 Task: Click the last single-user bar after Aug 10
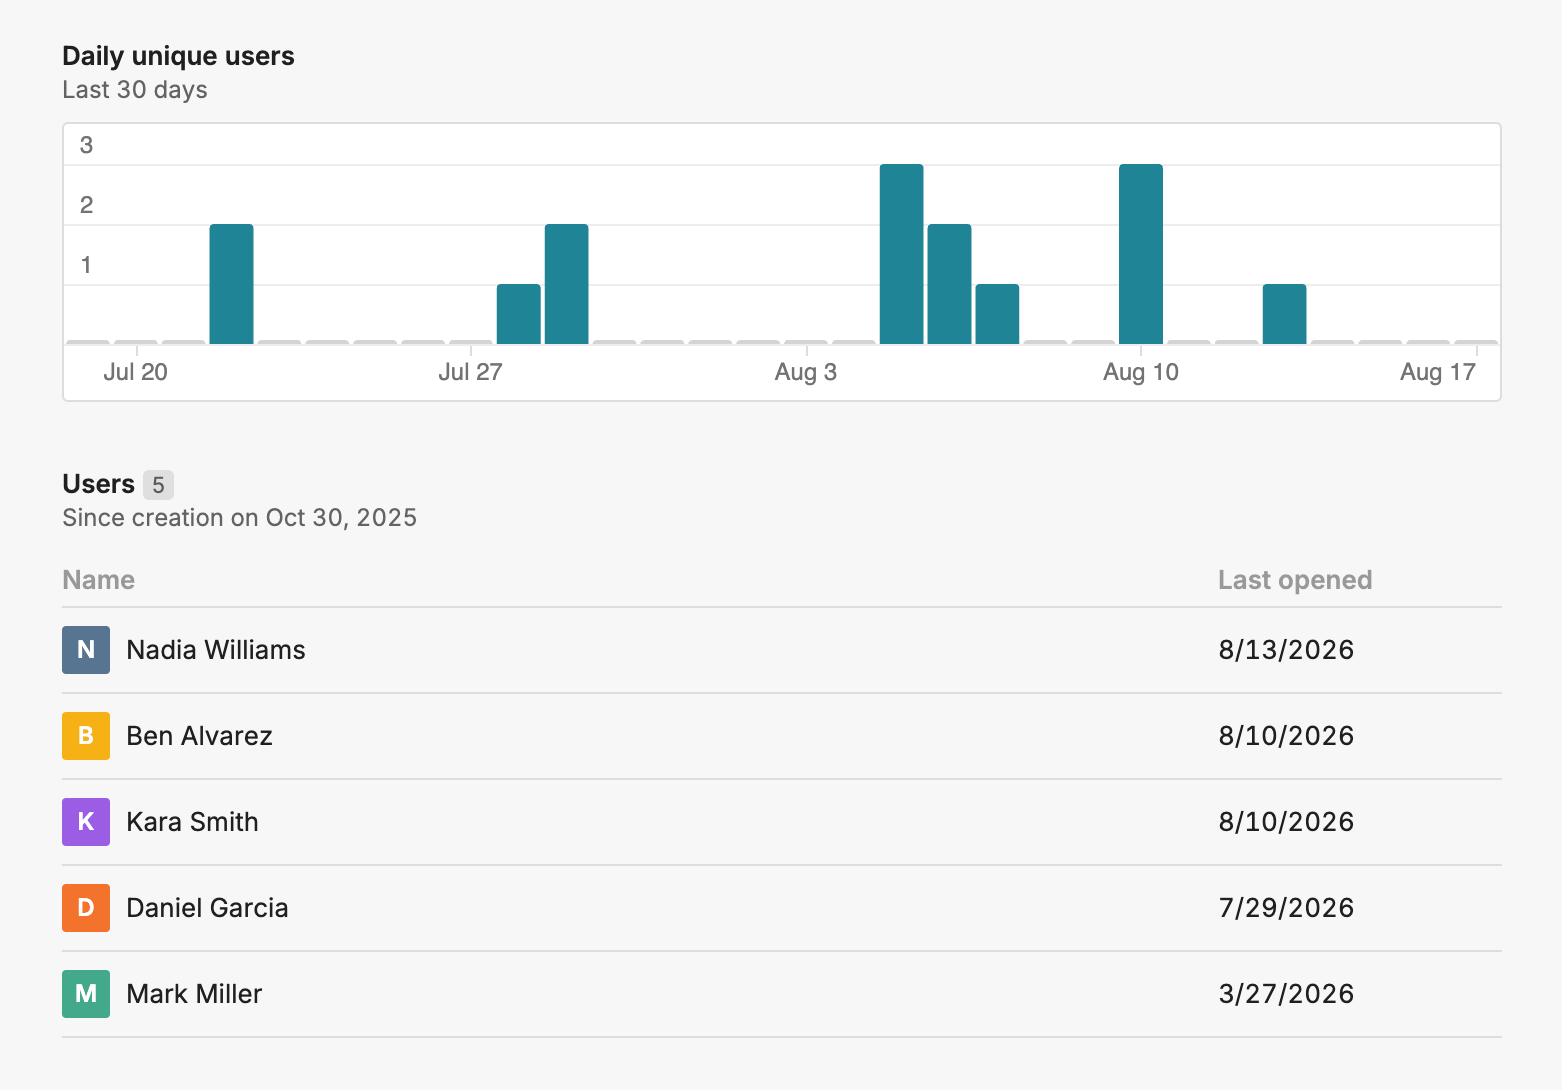tap(1285, 314)
